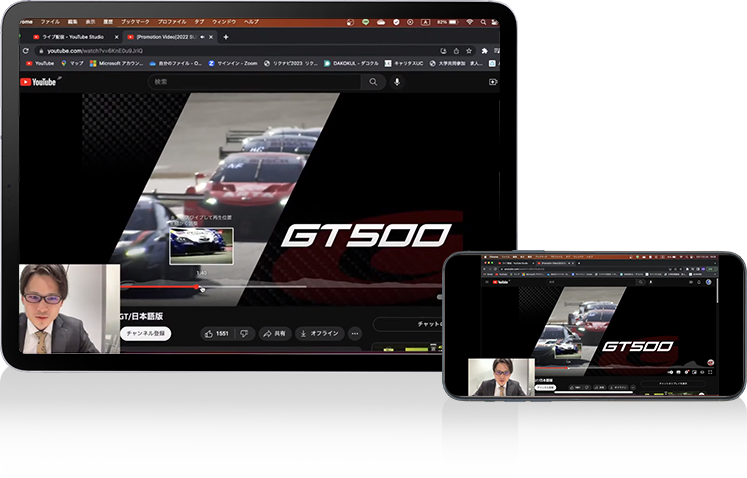Image resolution: width=747 pixels, height=478 pixels.
Task: Start voice search with the microphone icon
Action: (397, 82)
